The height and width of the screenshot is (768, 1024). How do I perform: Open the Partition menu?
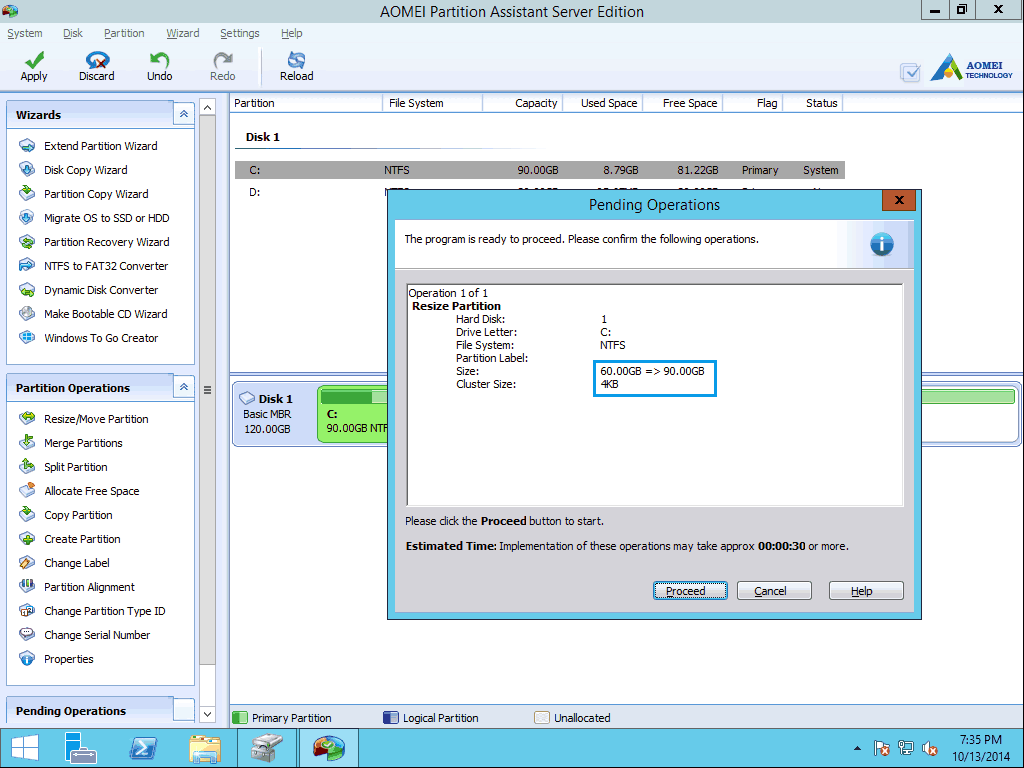pos(124,33)
